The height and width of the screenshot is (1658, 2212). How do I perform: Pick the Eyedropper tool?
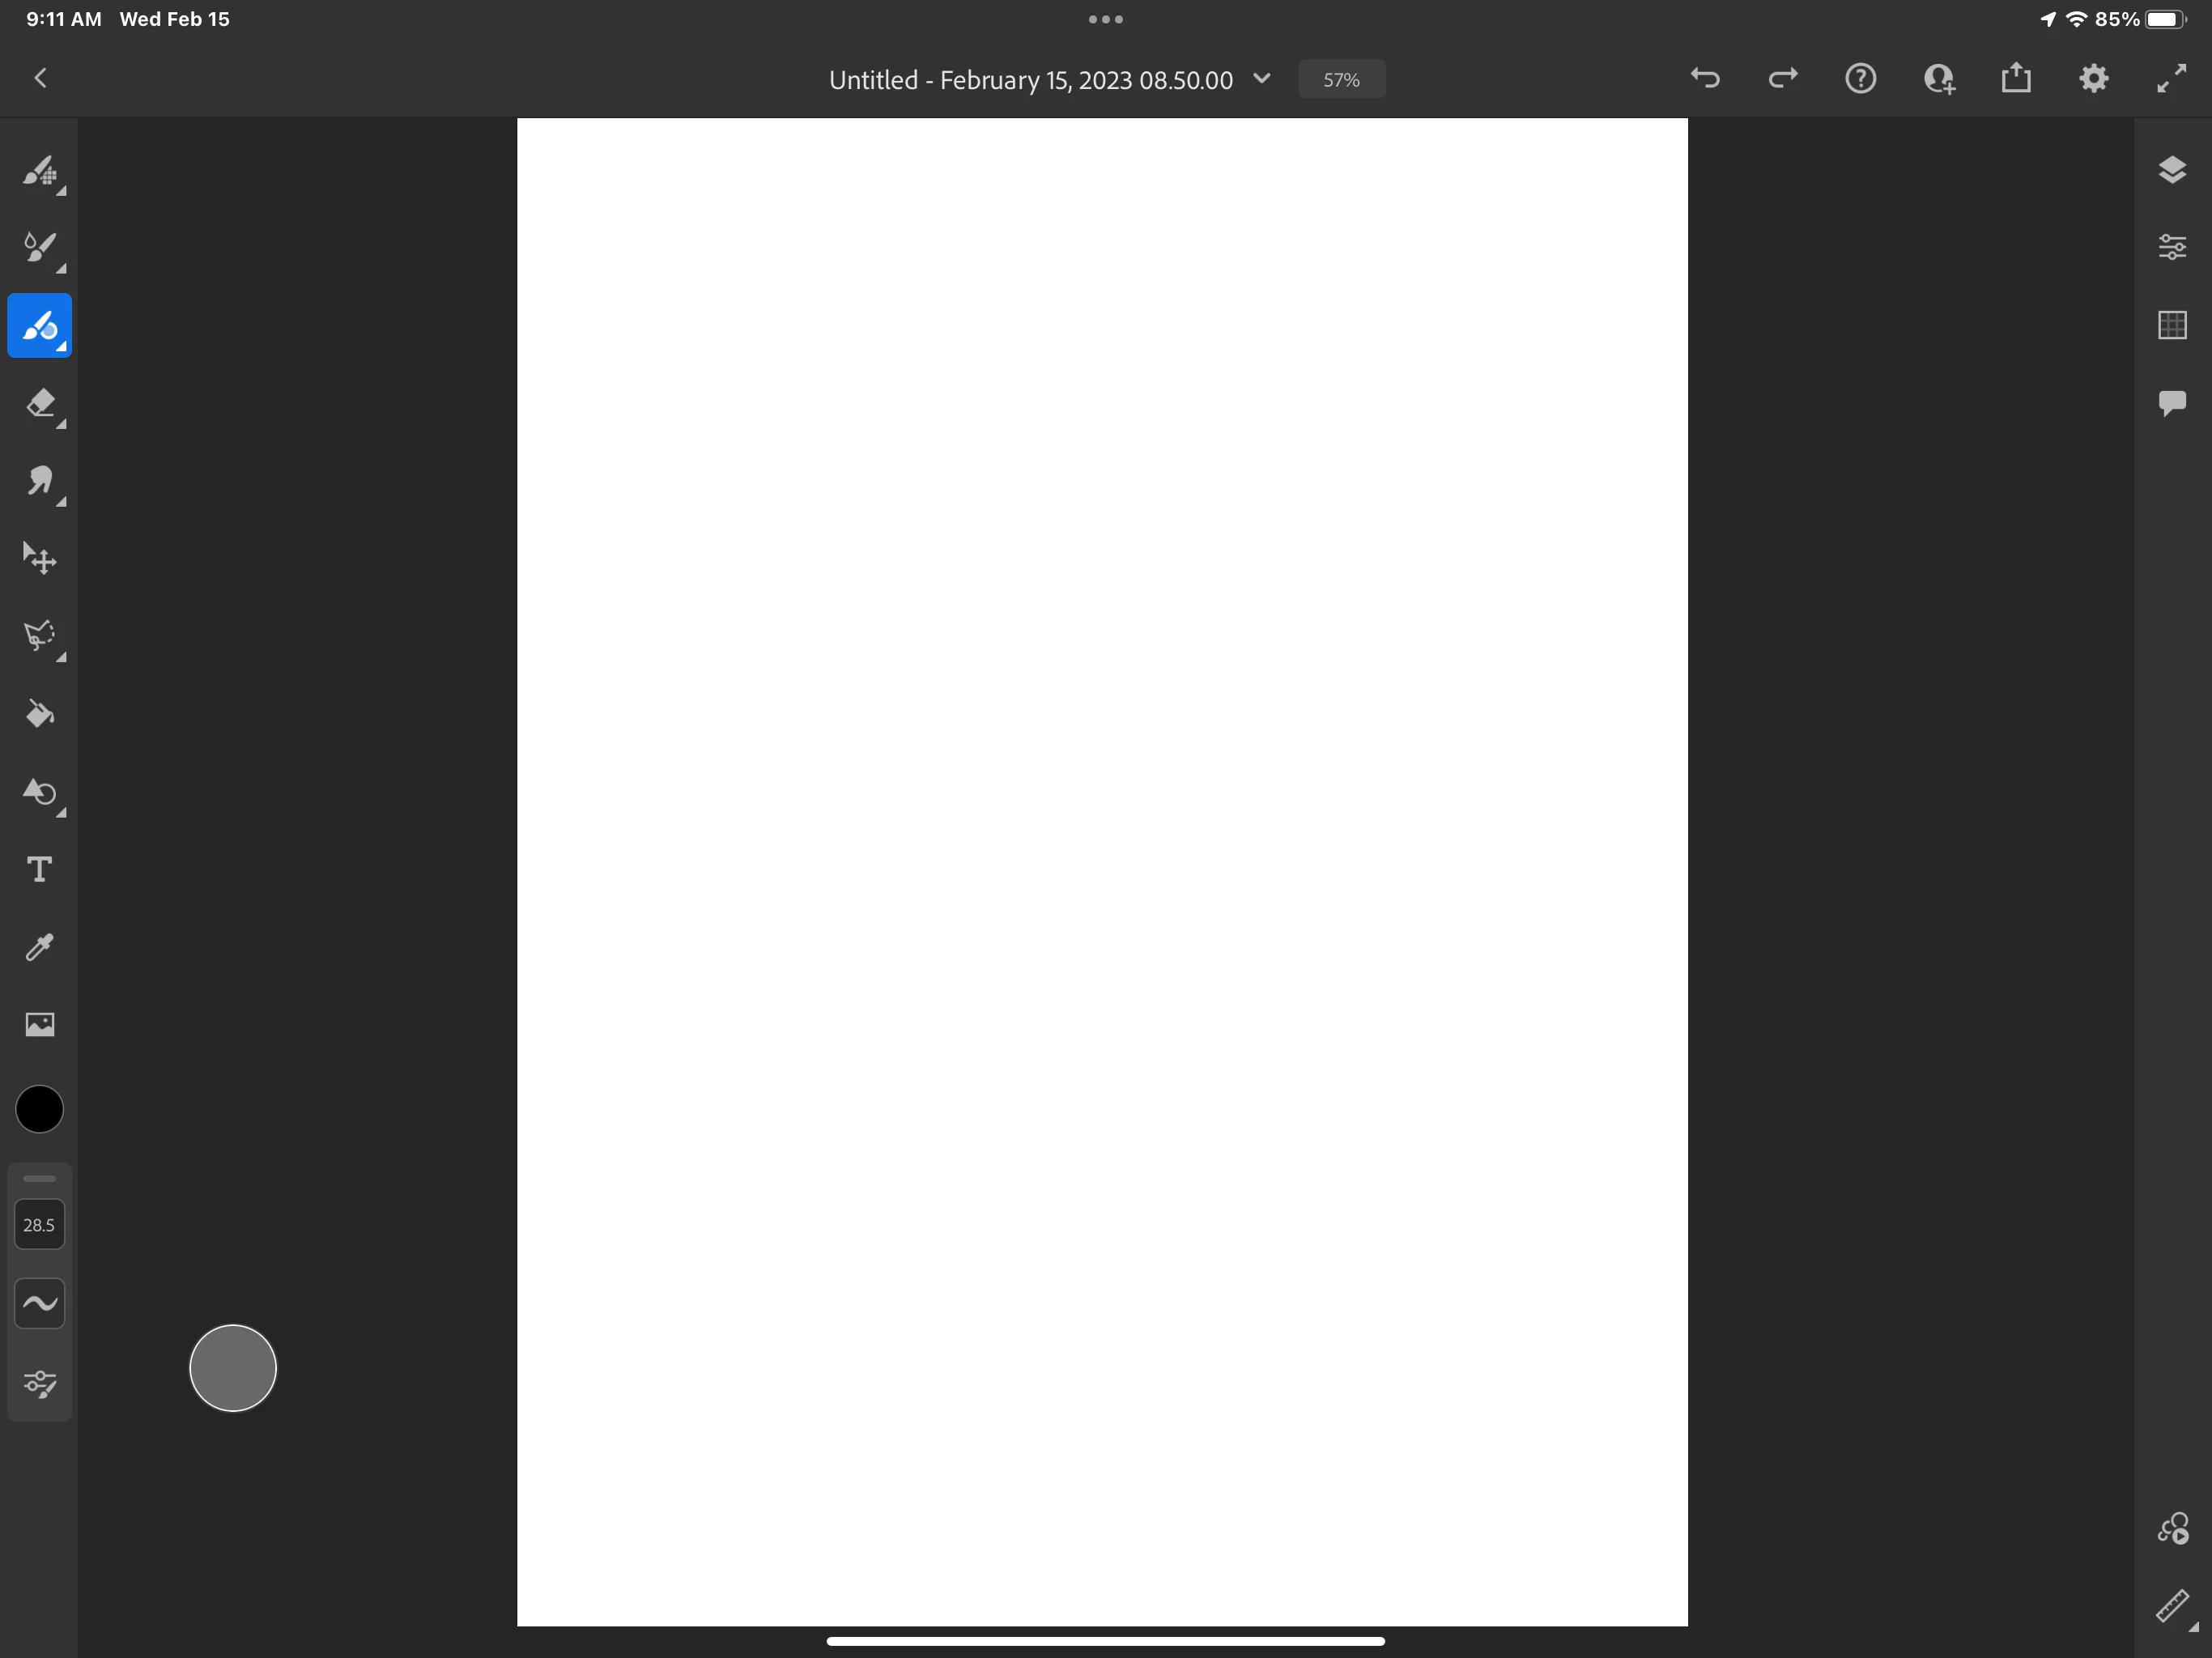pyautogui.click(x=39, y=947)
